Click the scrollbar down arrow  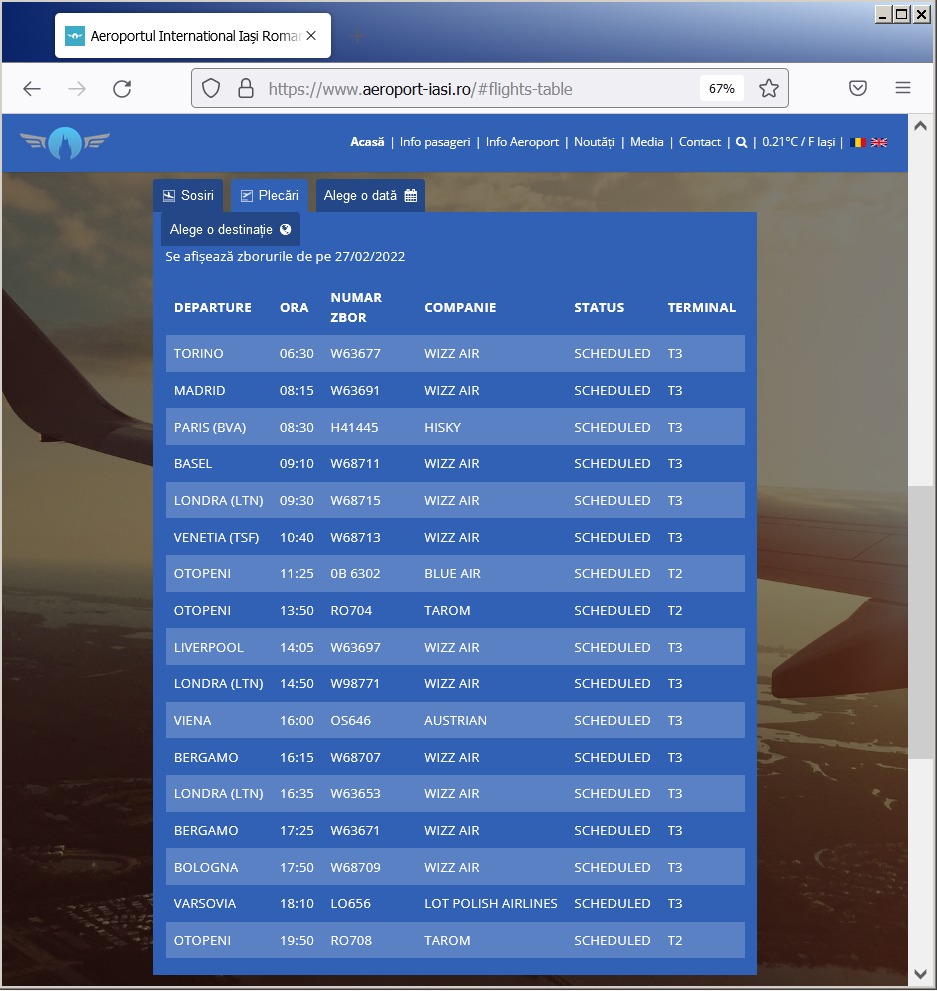point(920,974)
